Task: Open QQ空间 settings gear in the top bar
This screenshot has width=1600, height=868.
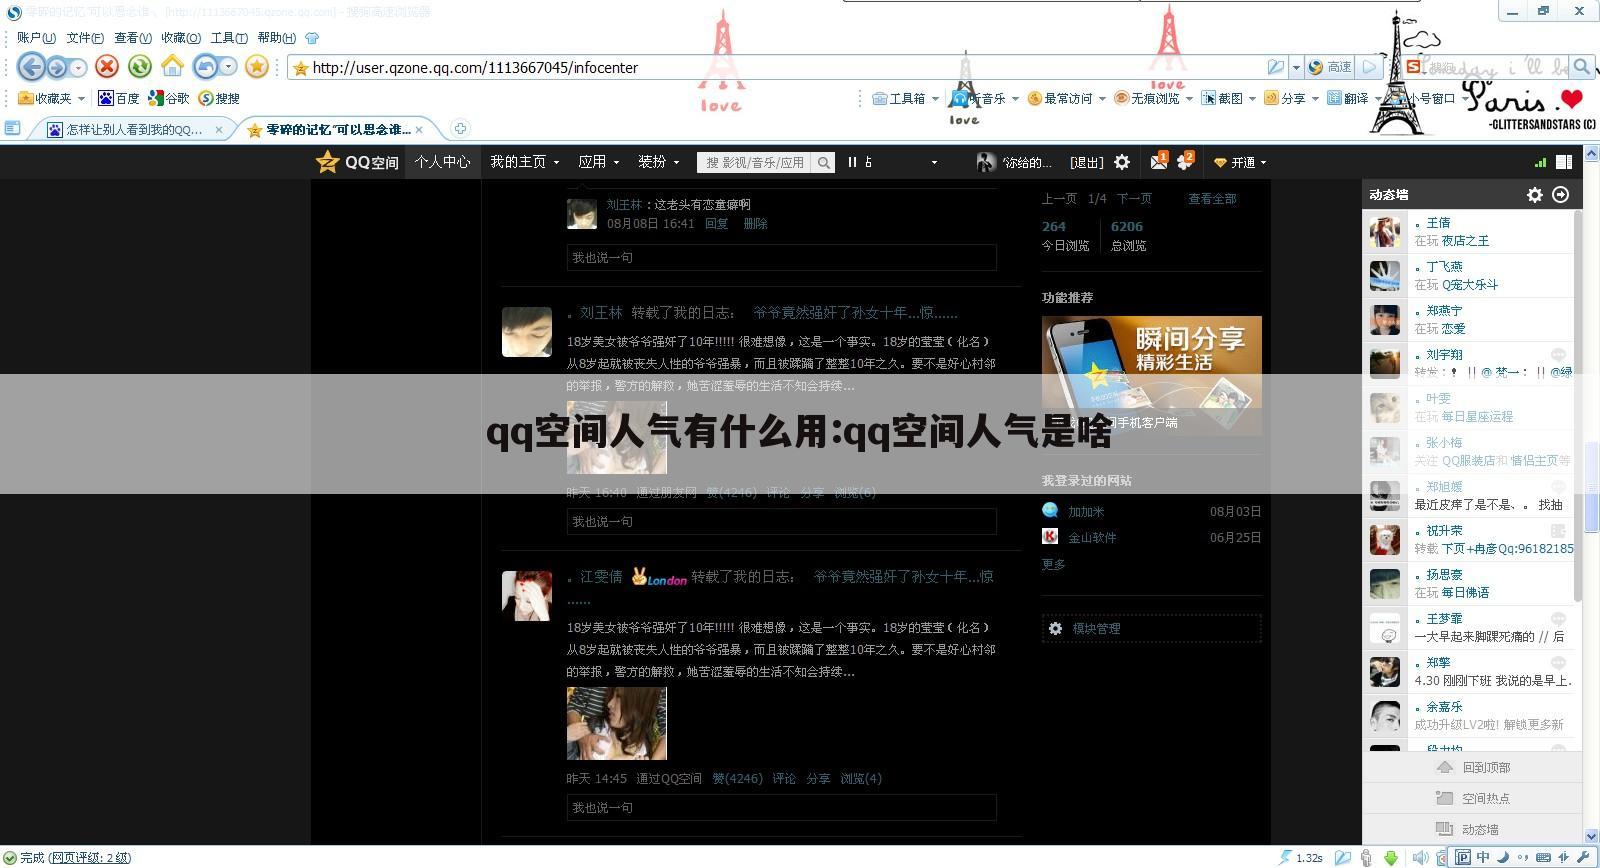Action: click(1122, 162)
